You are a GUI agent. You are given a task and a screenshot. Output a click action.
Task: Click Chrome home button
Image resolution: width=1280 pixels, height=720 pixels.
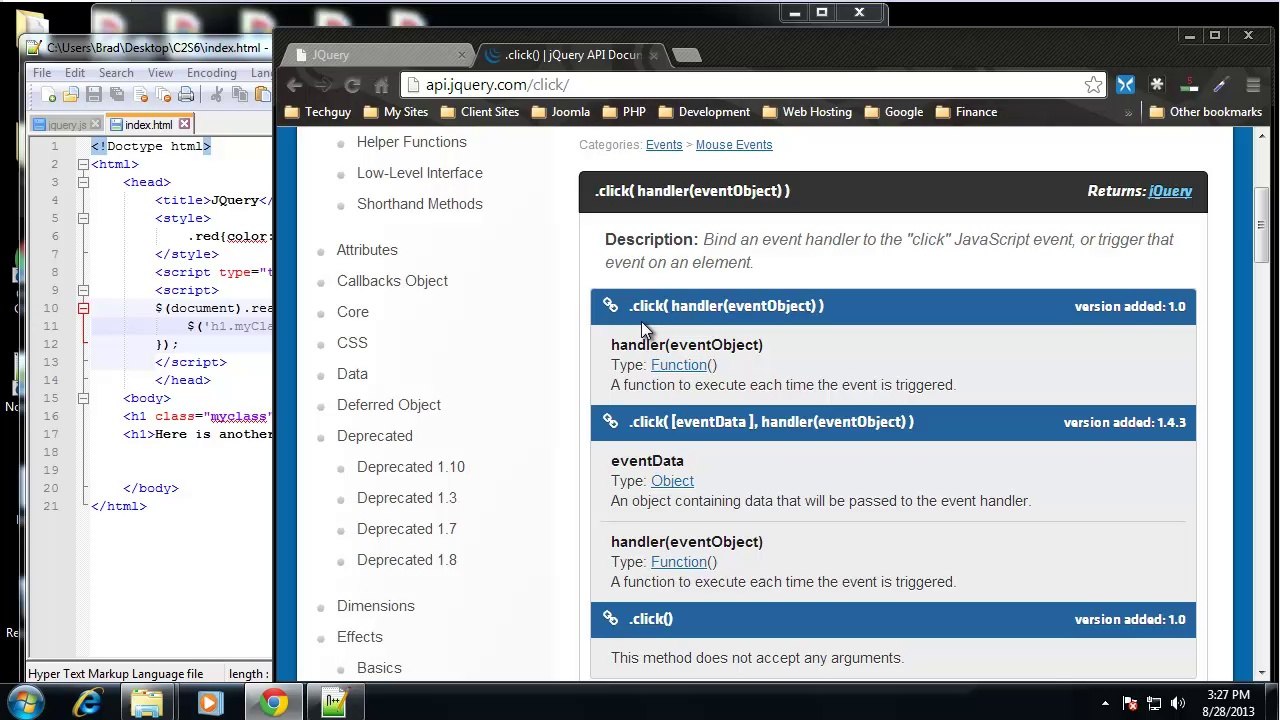[x=381, y=85]
